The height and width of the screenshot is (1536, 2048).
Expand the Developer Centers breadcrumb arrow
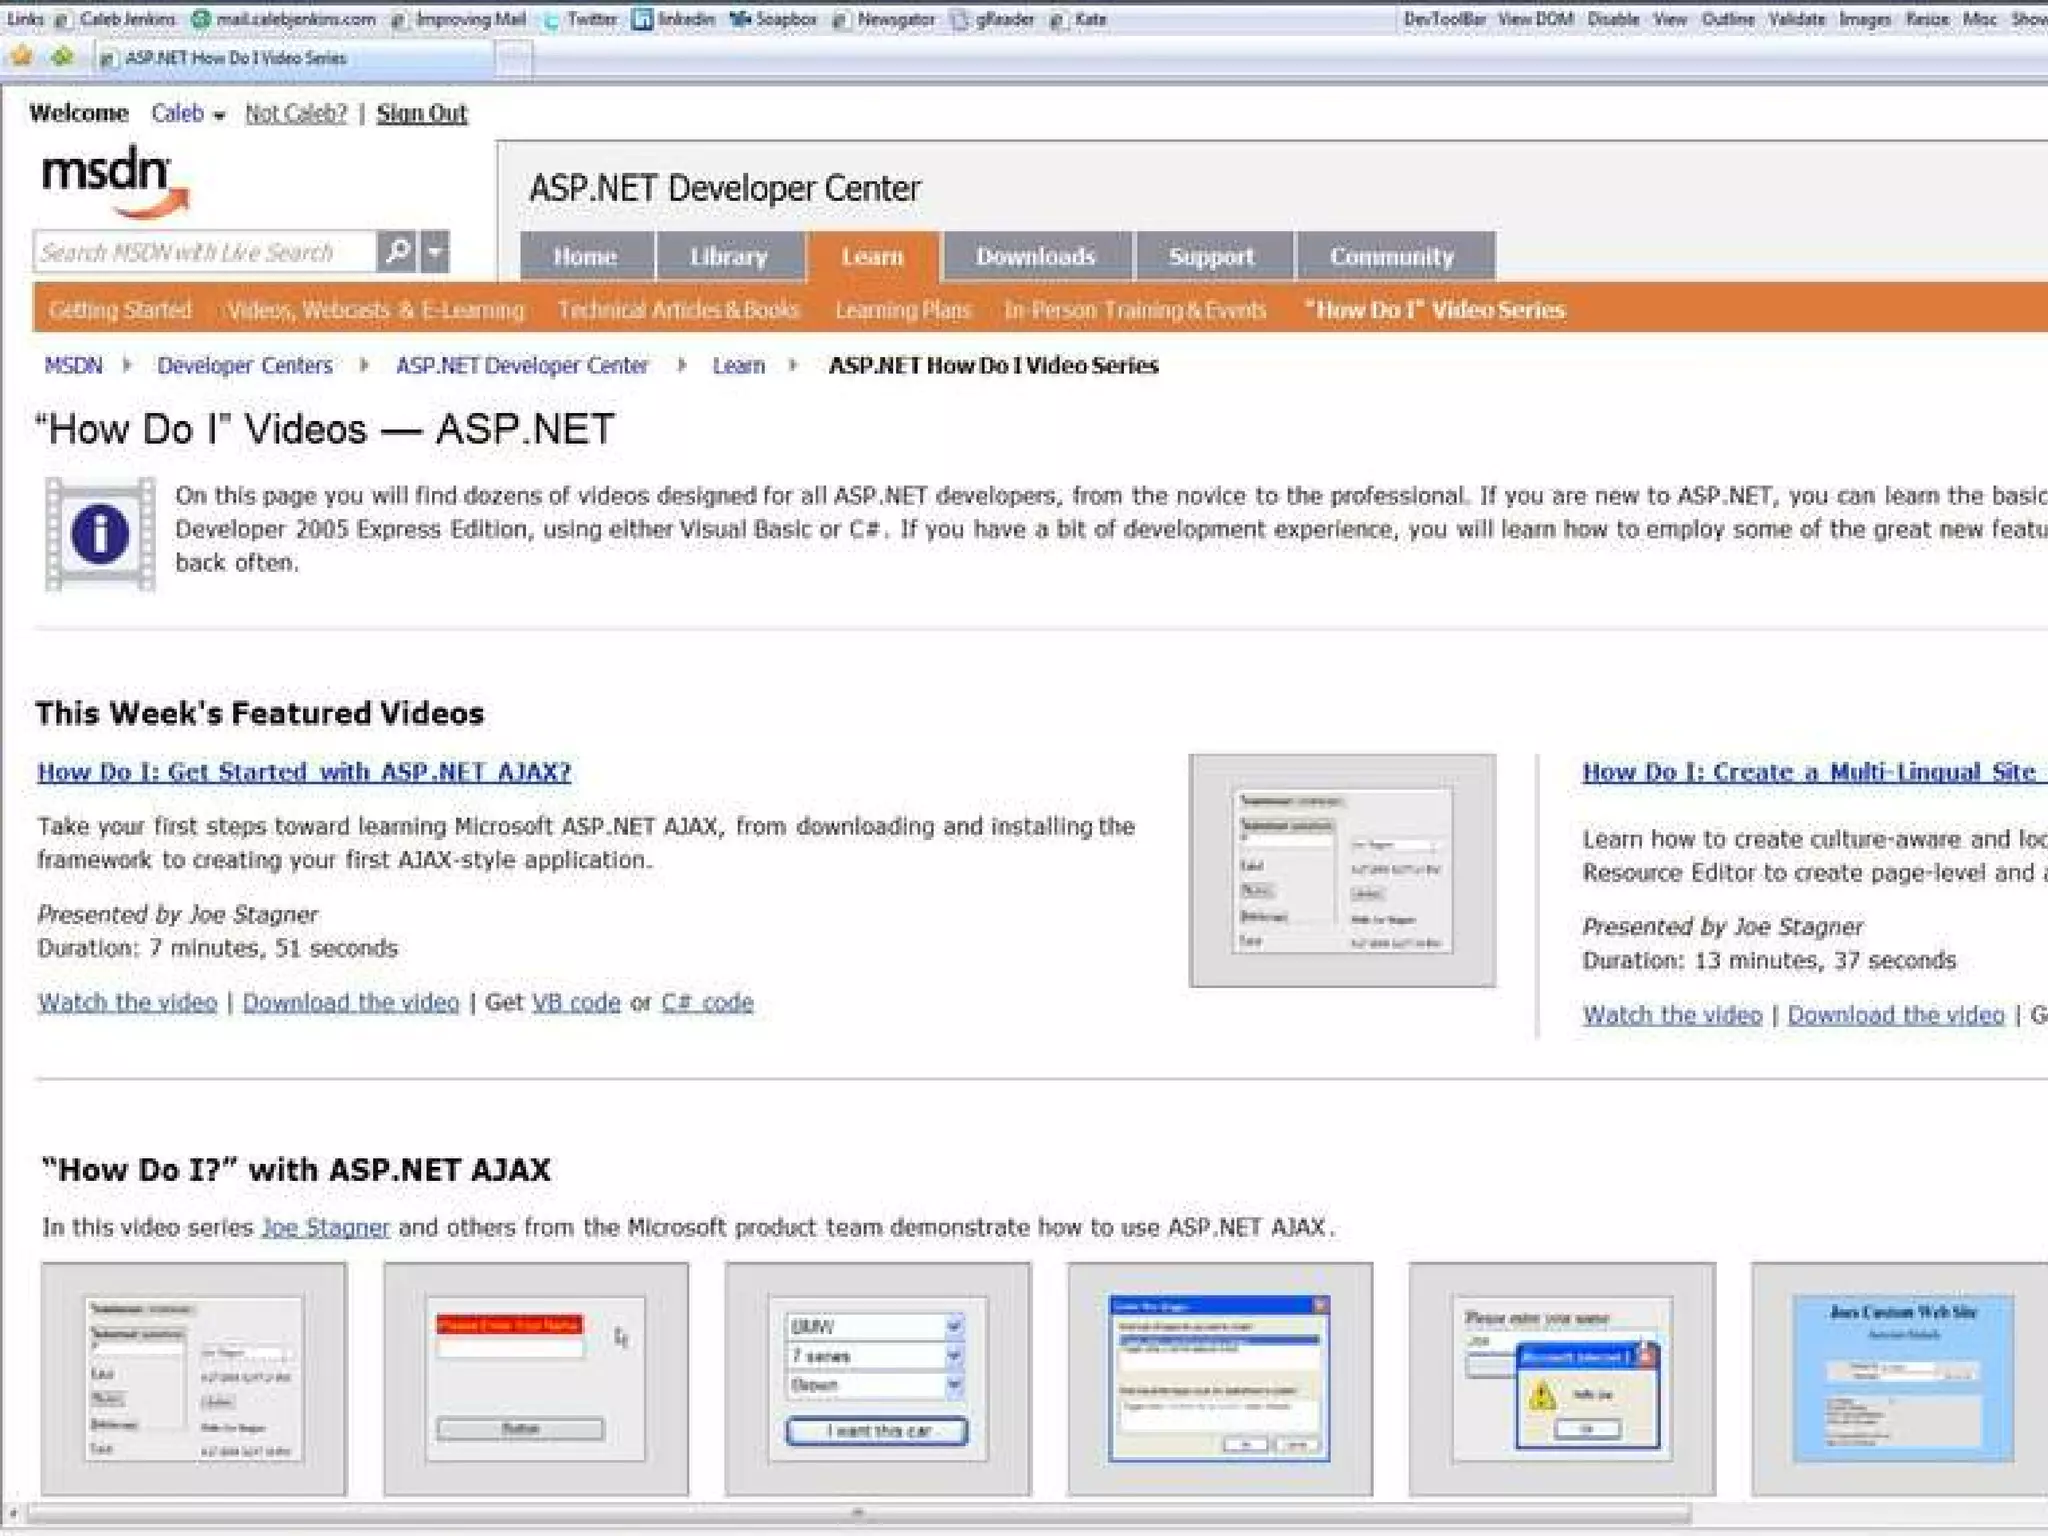[364, 366]
